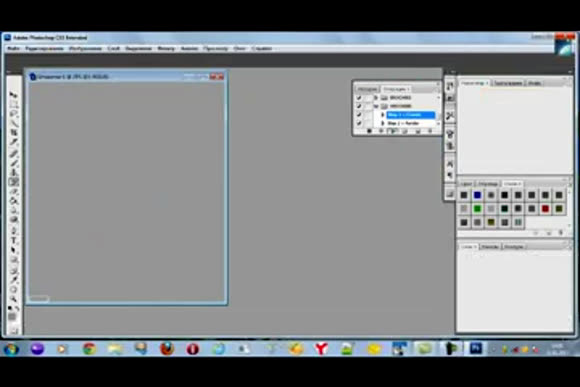580x387 pixels.
Task: Toggle dialog box for highlighted action
Action: pos(368,115)
